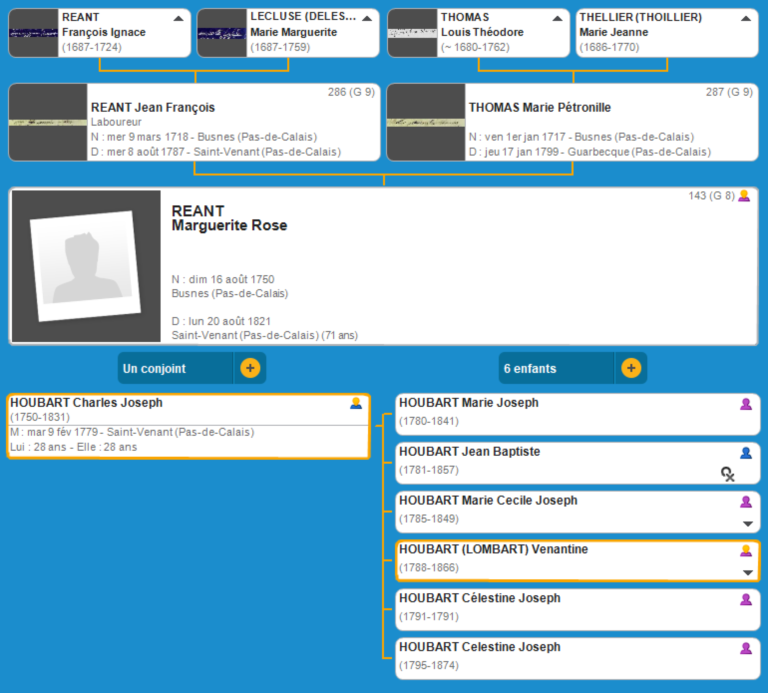Expand ancestors of THELLIER Marie Jeanne

pyautogui.click(x=746, y=18)
